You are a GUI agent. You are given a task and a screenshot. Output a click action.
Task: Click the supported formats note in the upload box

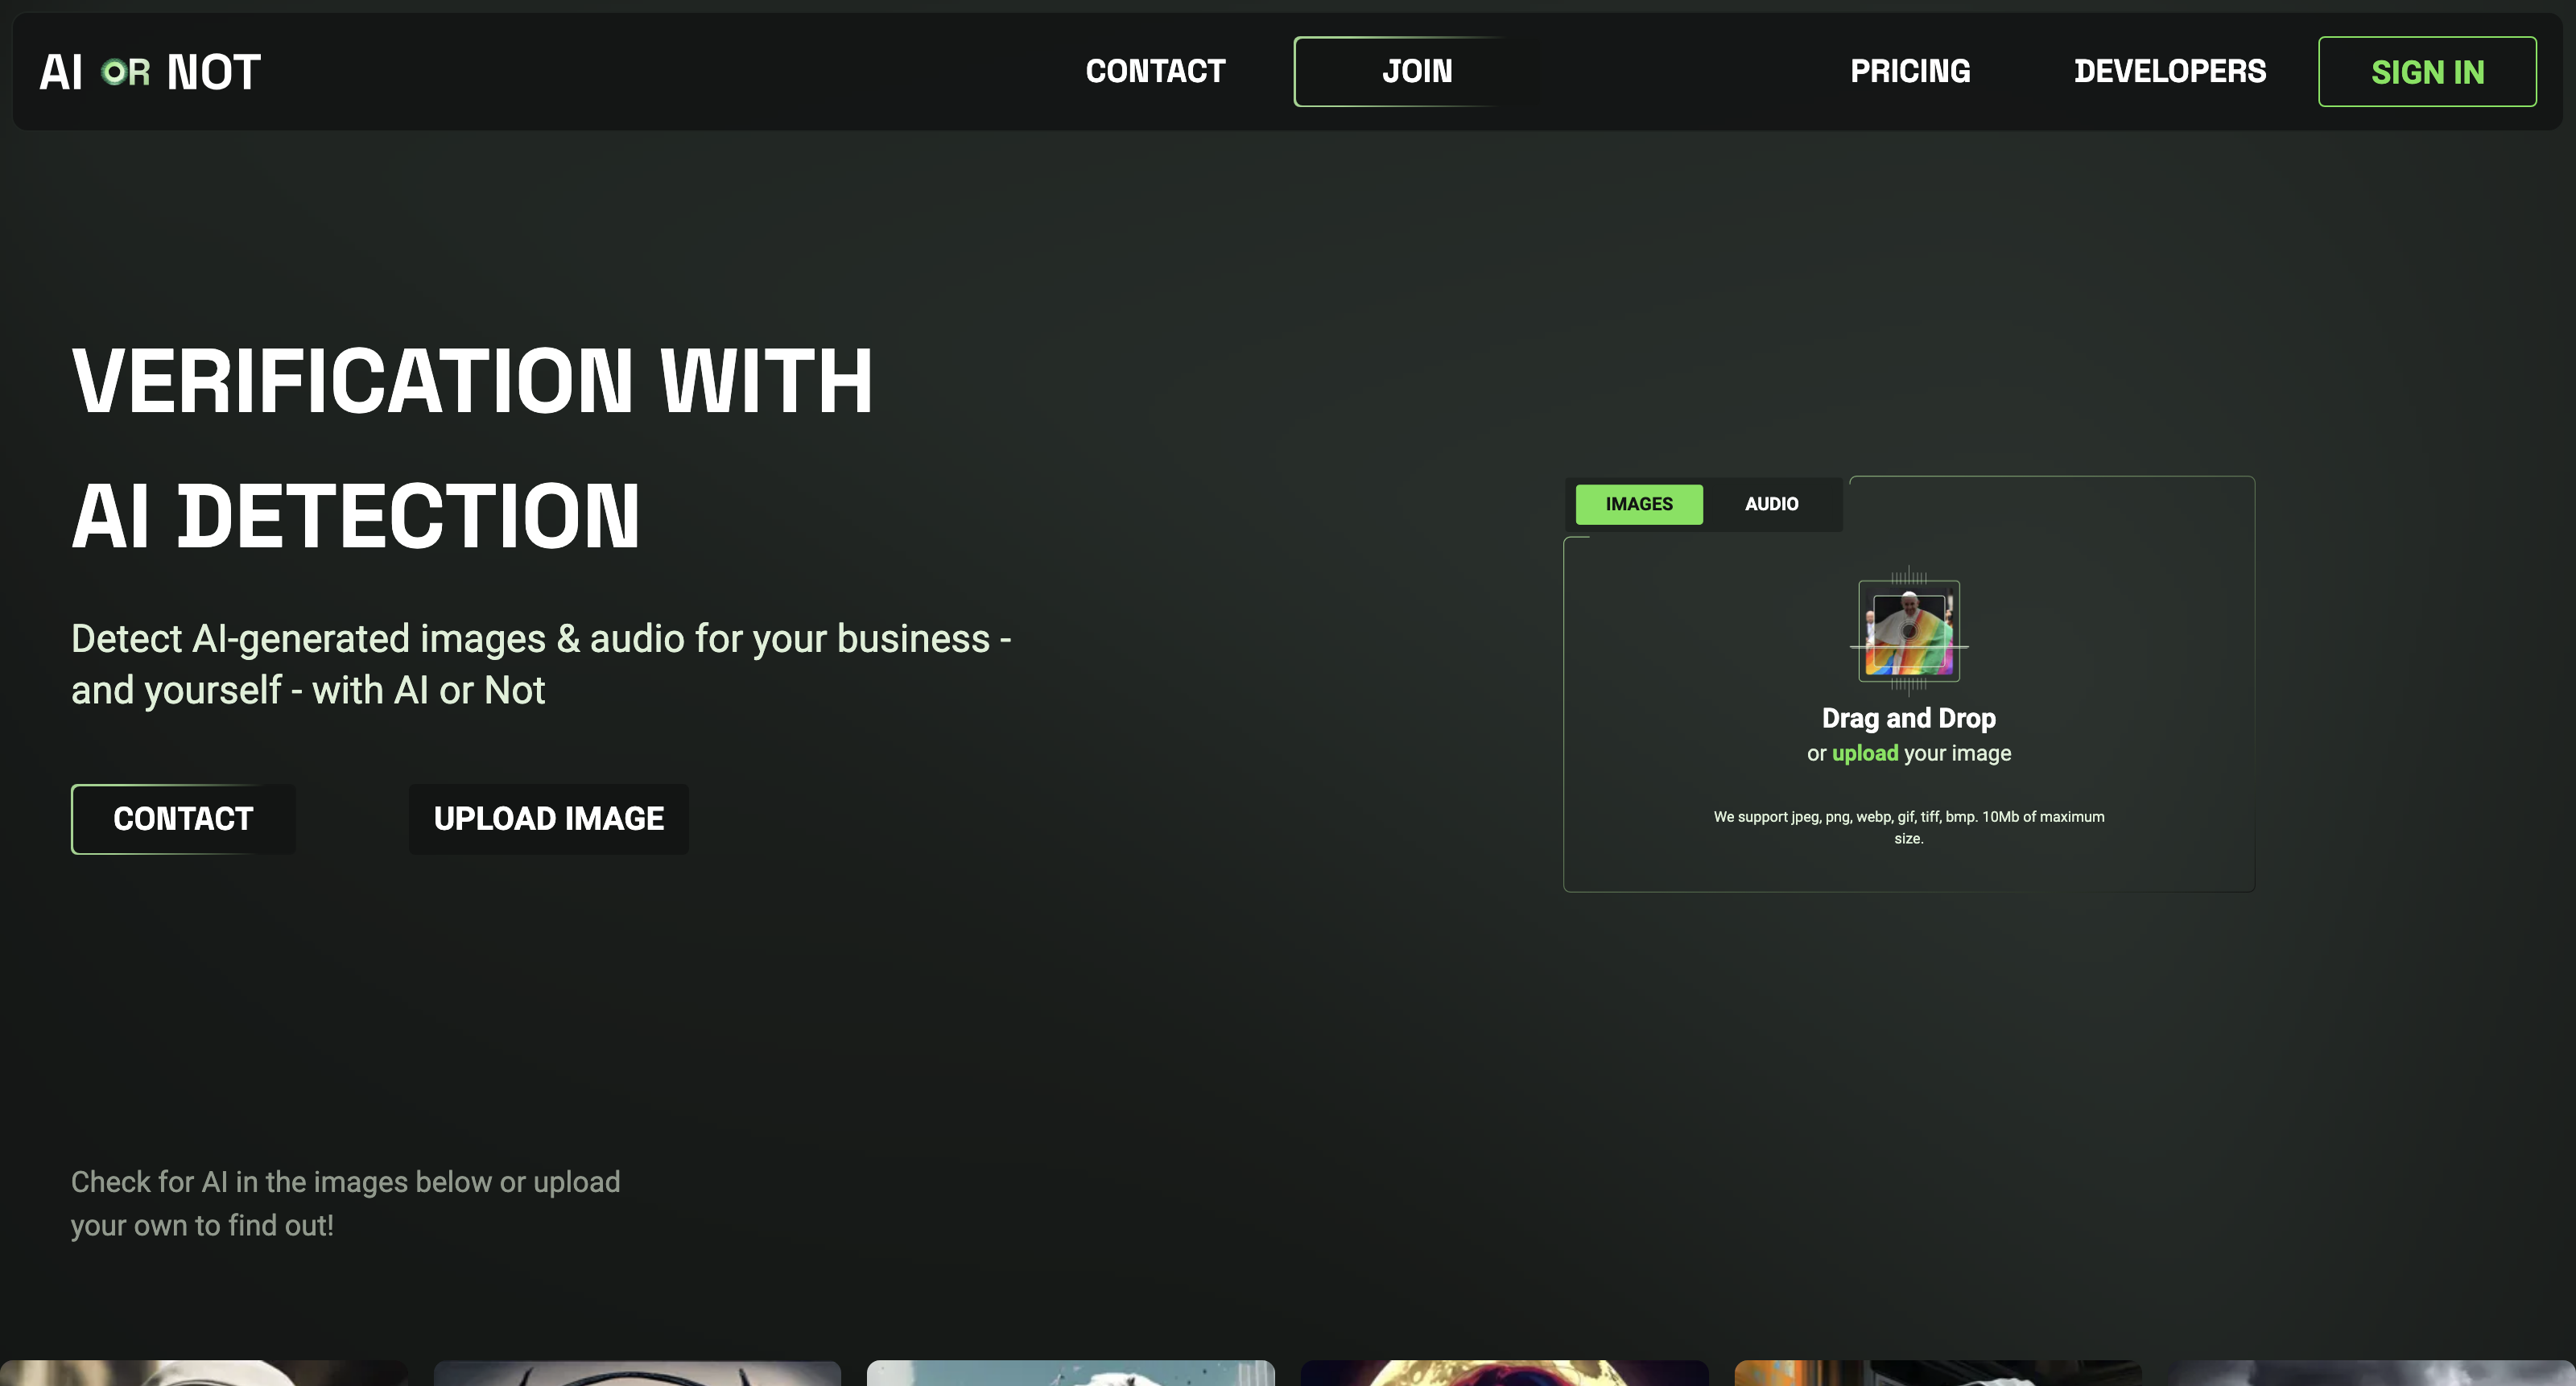point(1908,827)
